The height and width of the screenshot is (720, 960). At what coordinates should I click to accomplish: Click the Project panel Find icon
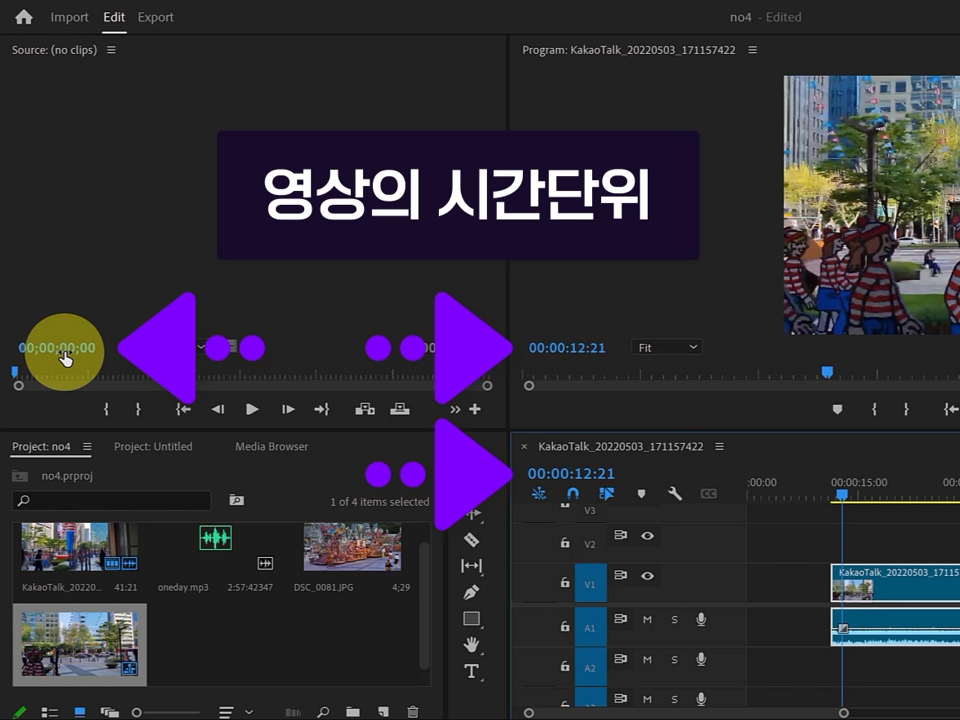tap(323, 712)
